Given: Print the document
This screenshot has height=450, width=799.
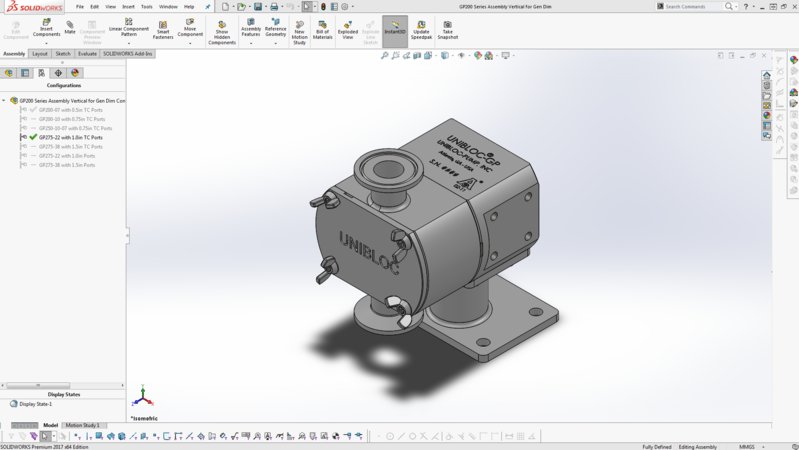Looking at the screenshot, I should click(x=274, y=7).
